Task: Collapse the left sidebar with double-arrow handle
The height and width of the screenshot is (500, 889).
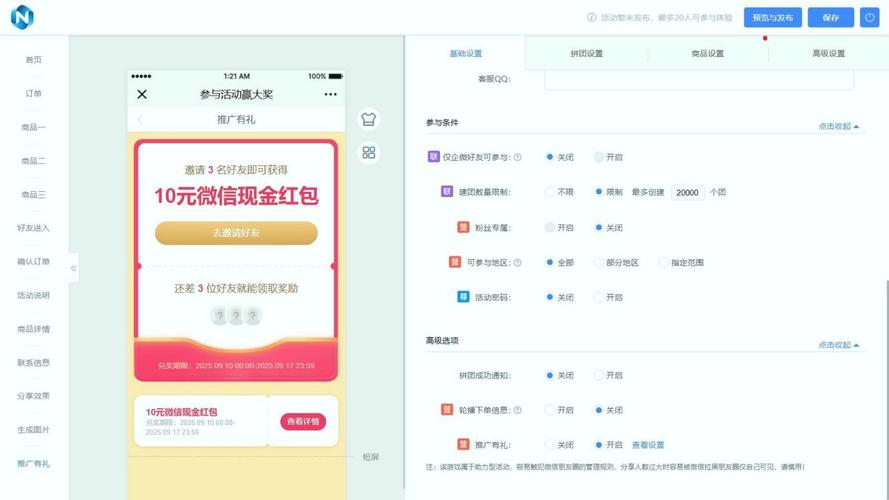Action: [73, 268]
